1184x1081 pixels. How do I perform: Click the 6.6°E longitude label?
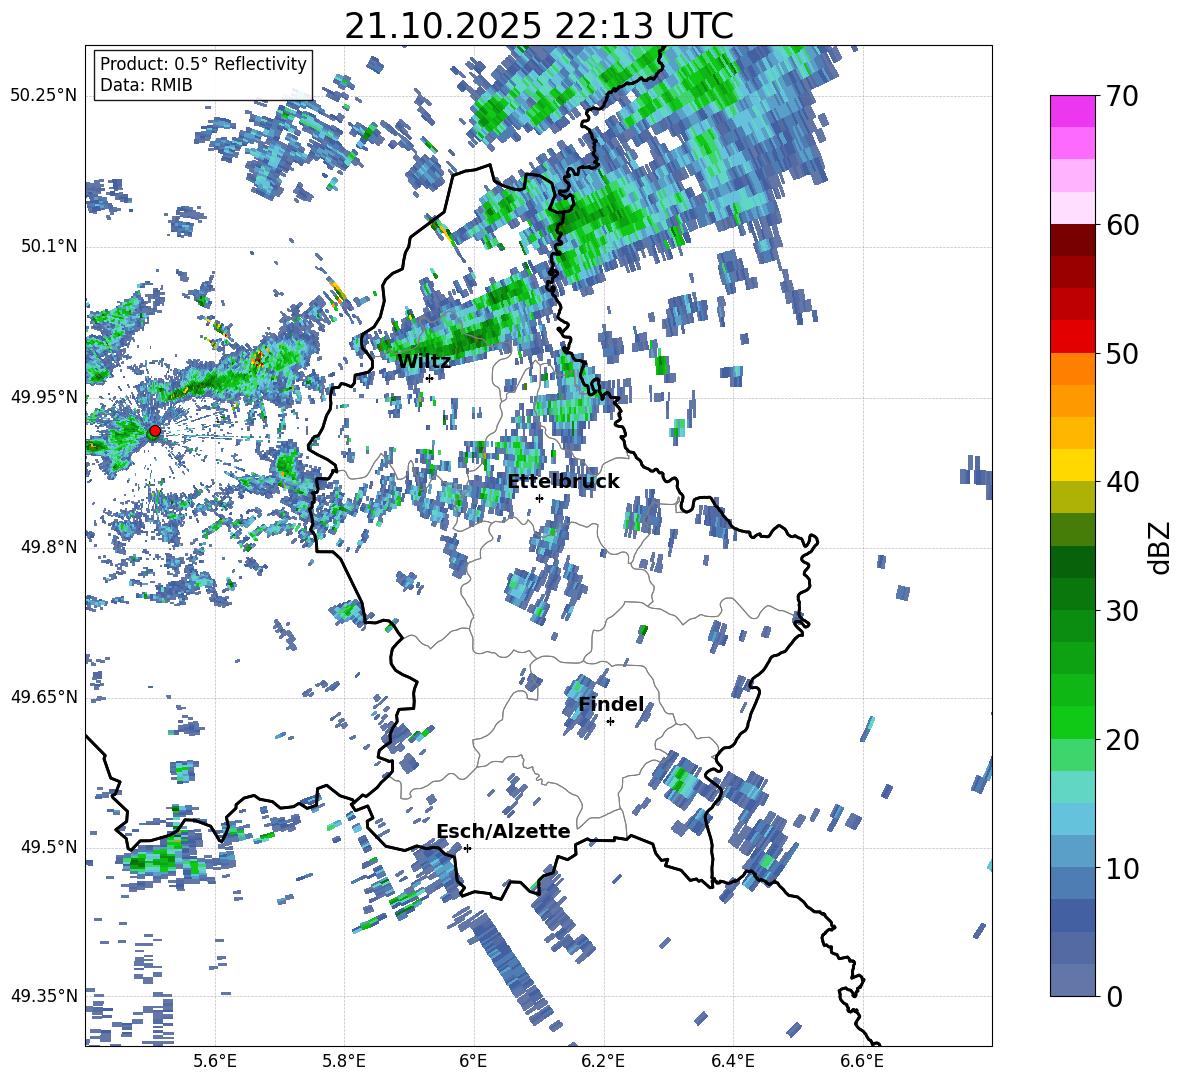[862, 1062]
